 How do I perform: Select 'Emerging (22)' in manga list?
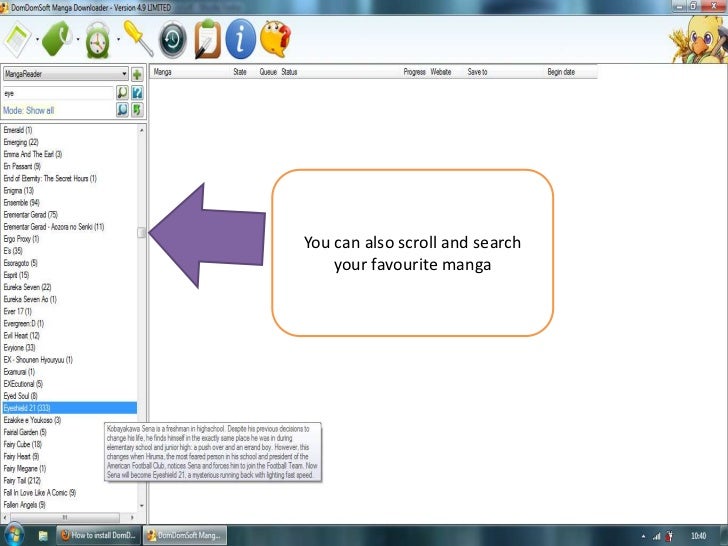[x=21, y=142]
